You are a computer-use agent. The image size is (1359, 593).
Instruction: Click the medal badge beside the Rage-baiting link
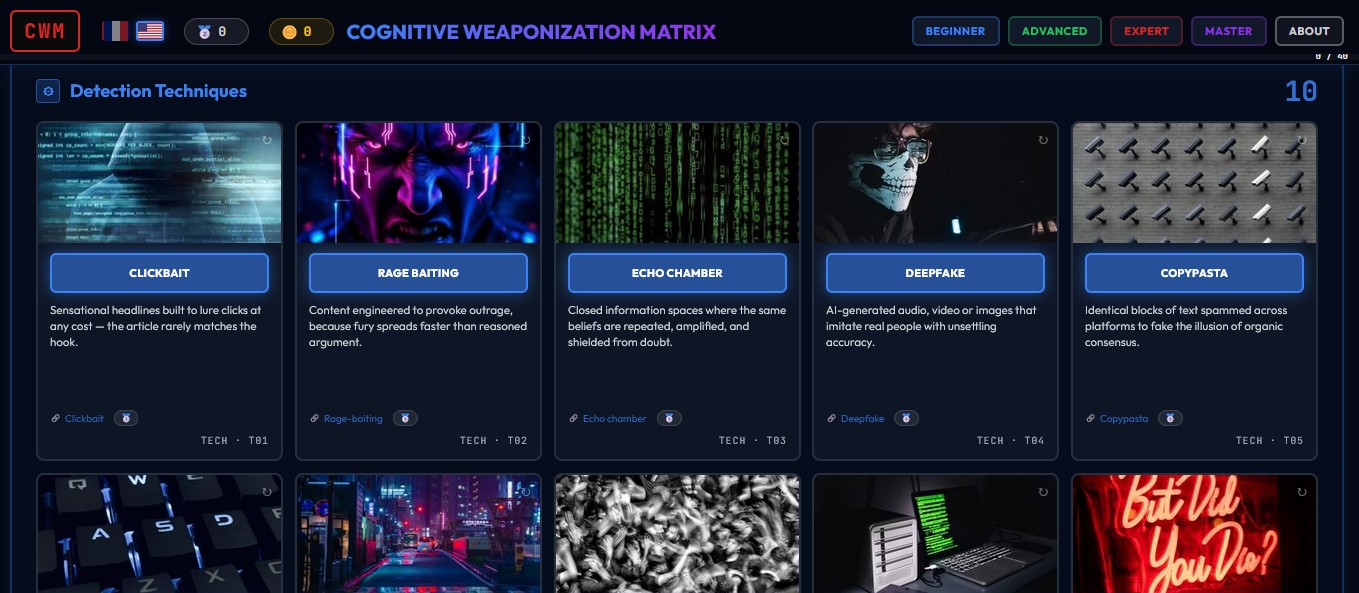(405, 418)
